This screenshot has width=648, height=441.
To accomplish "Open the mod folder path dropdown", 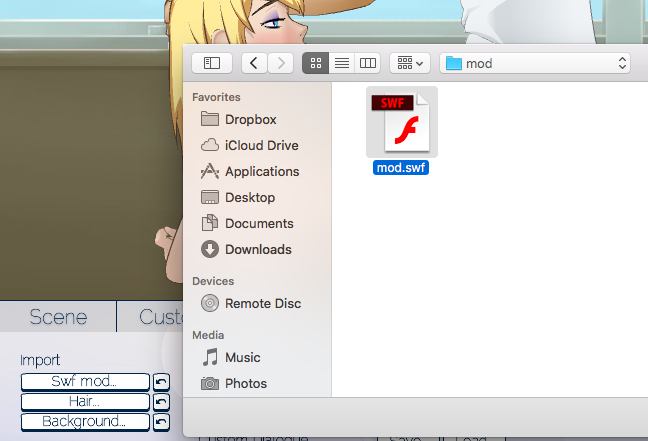I will click(535, 63).
